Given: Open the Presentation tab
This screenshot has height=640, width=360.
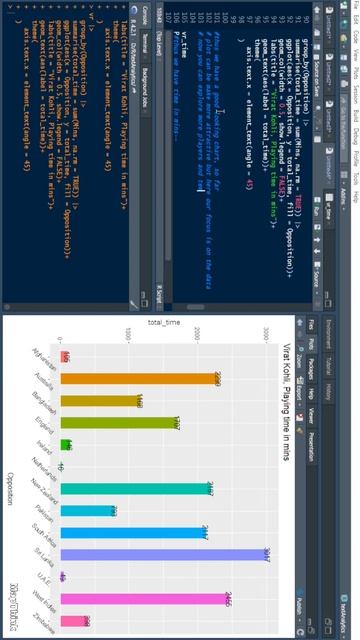Looking at the screenshot, I should click(x=311, y=446).
